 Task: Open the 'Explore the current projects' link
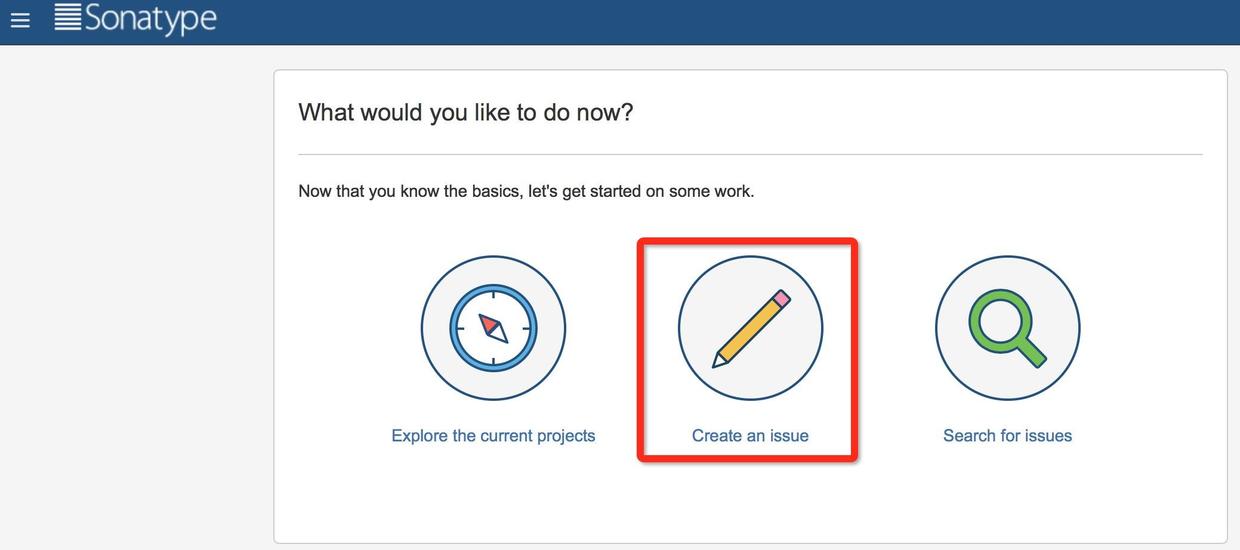click(x=493, y=436)
